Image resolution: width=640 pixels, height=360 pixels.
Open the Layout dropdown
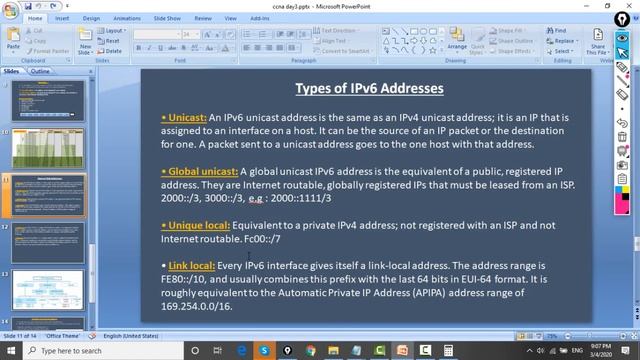tap(111, 31)
